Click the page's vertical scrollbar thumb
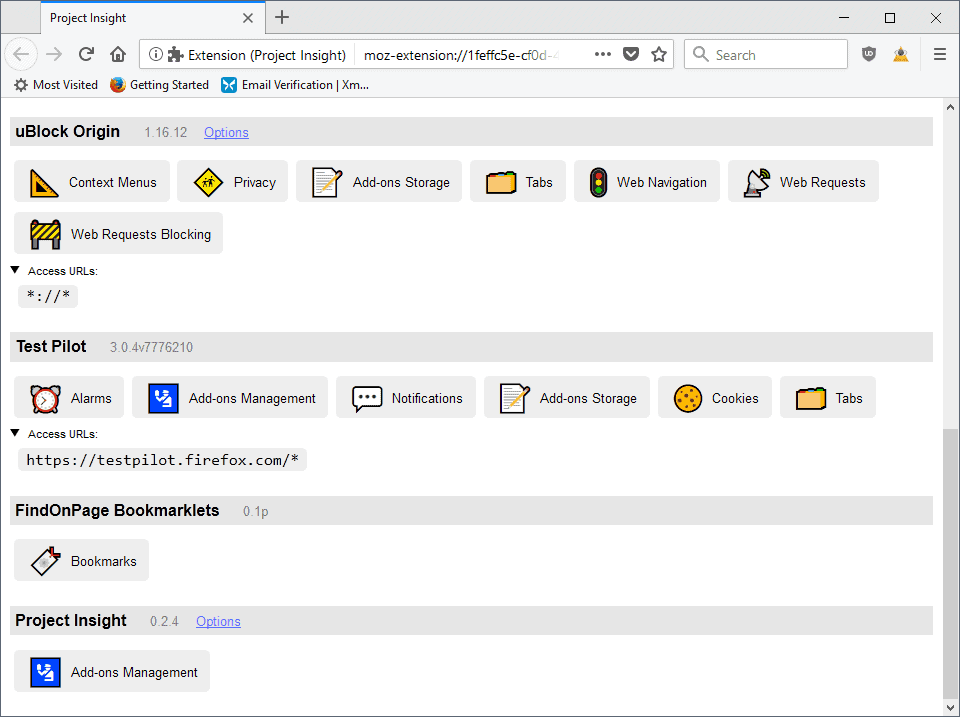This screenshot has width=960, height=717. [x=950, y=562]
